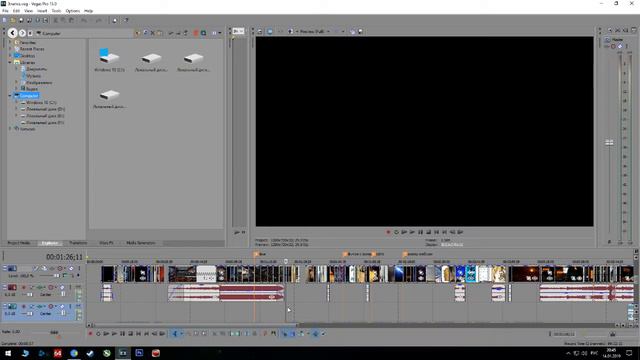Select Recent Places in Explorer tree
The image size is (640, 360).
pyautogui.click(x=32, y=49)
